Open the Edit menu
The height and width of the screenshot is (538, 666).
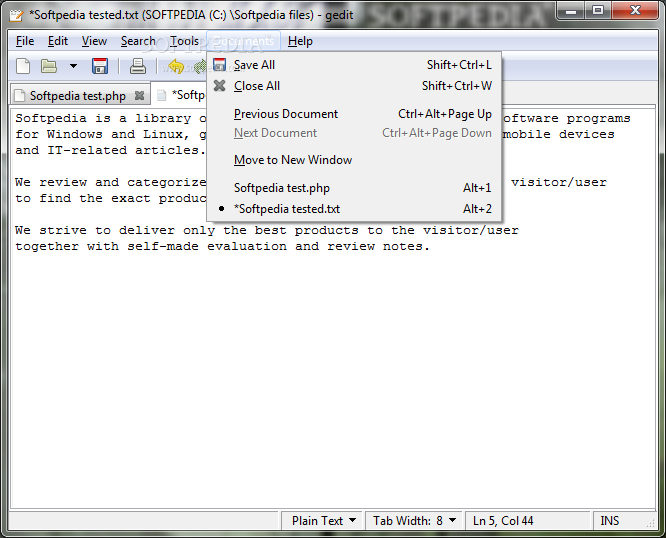[58, 41]
